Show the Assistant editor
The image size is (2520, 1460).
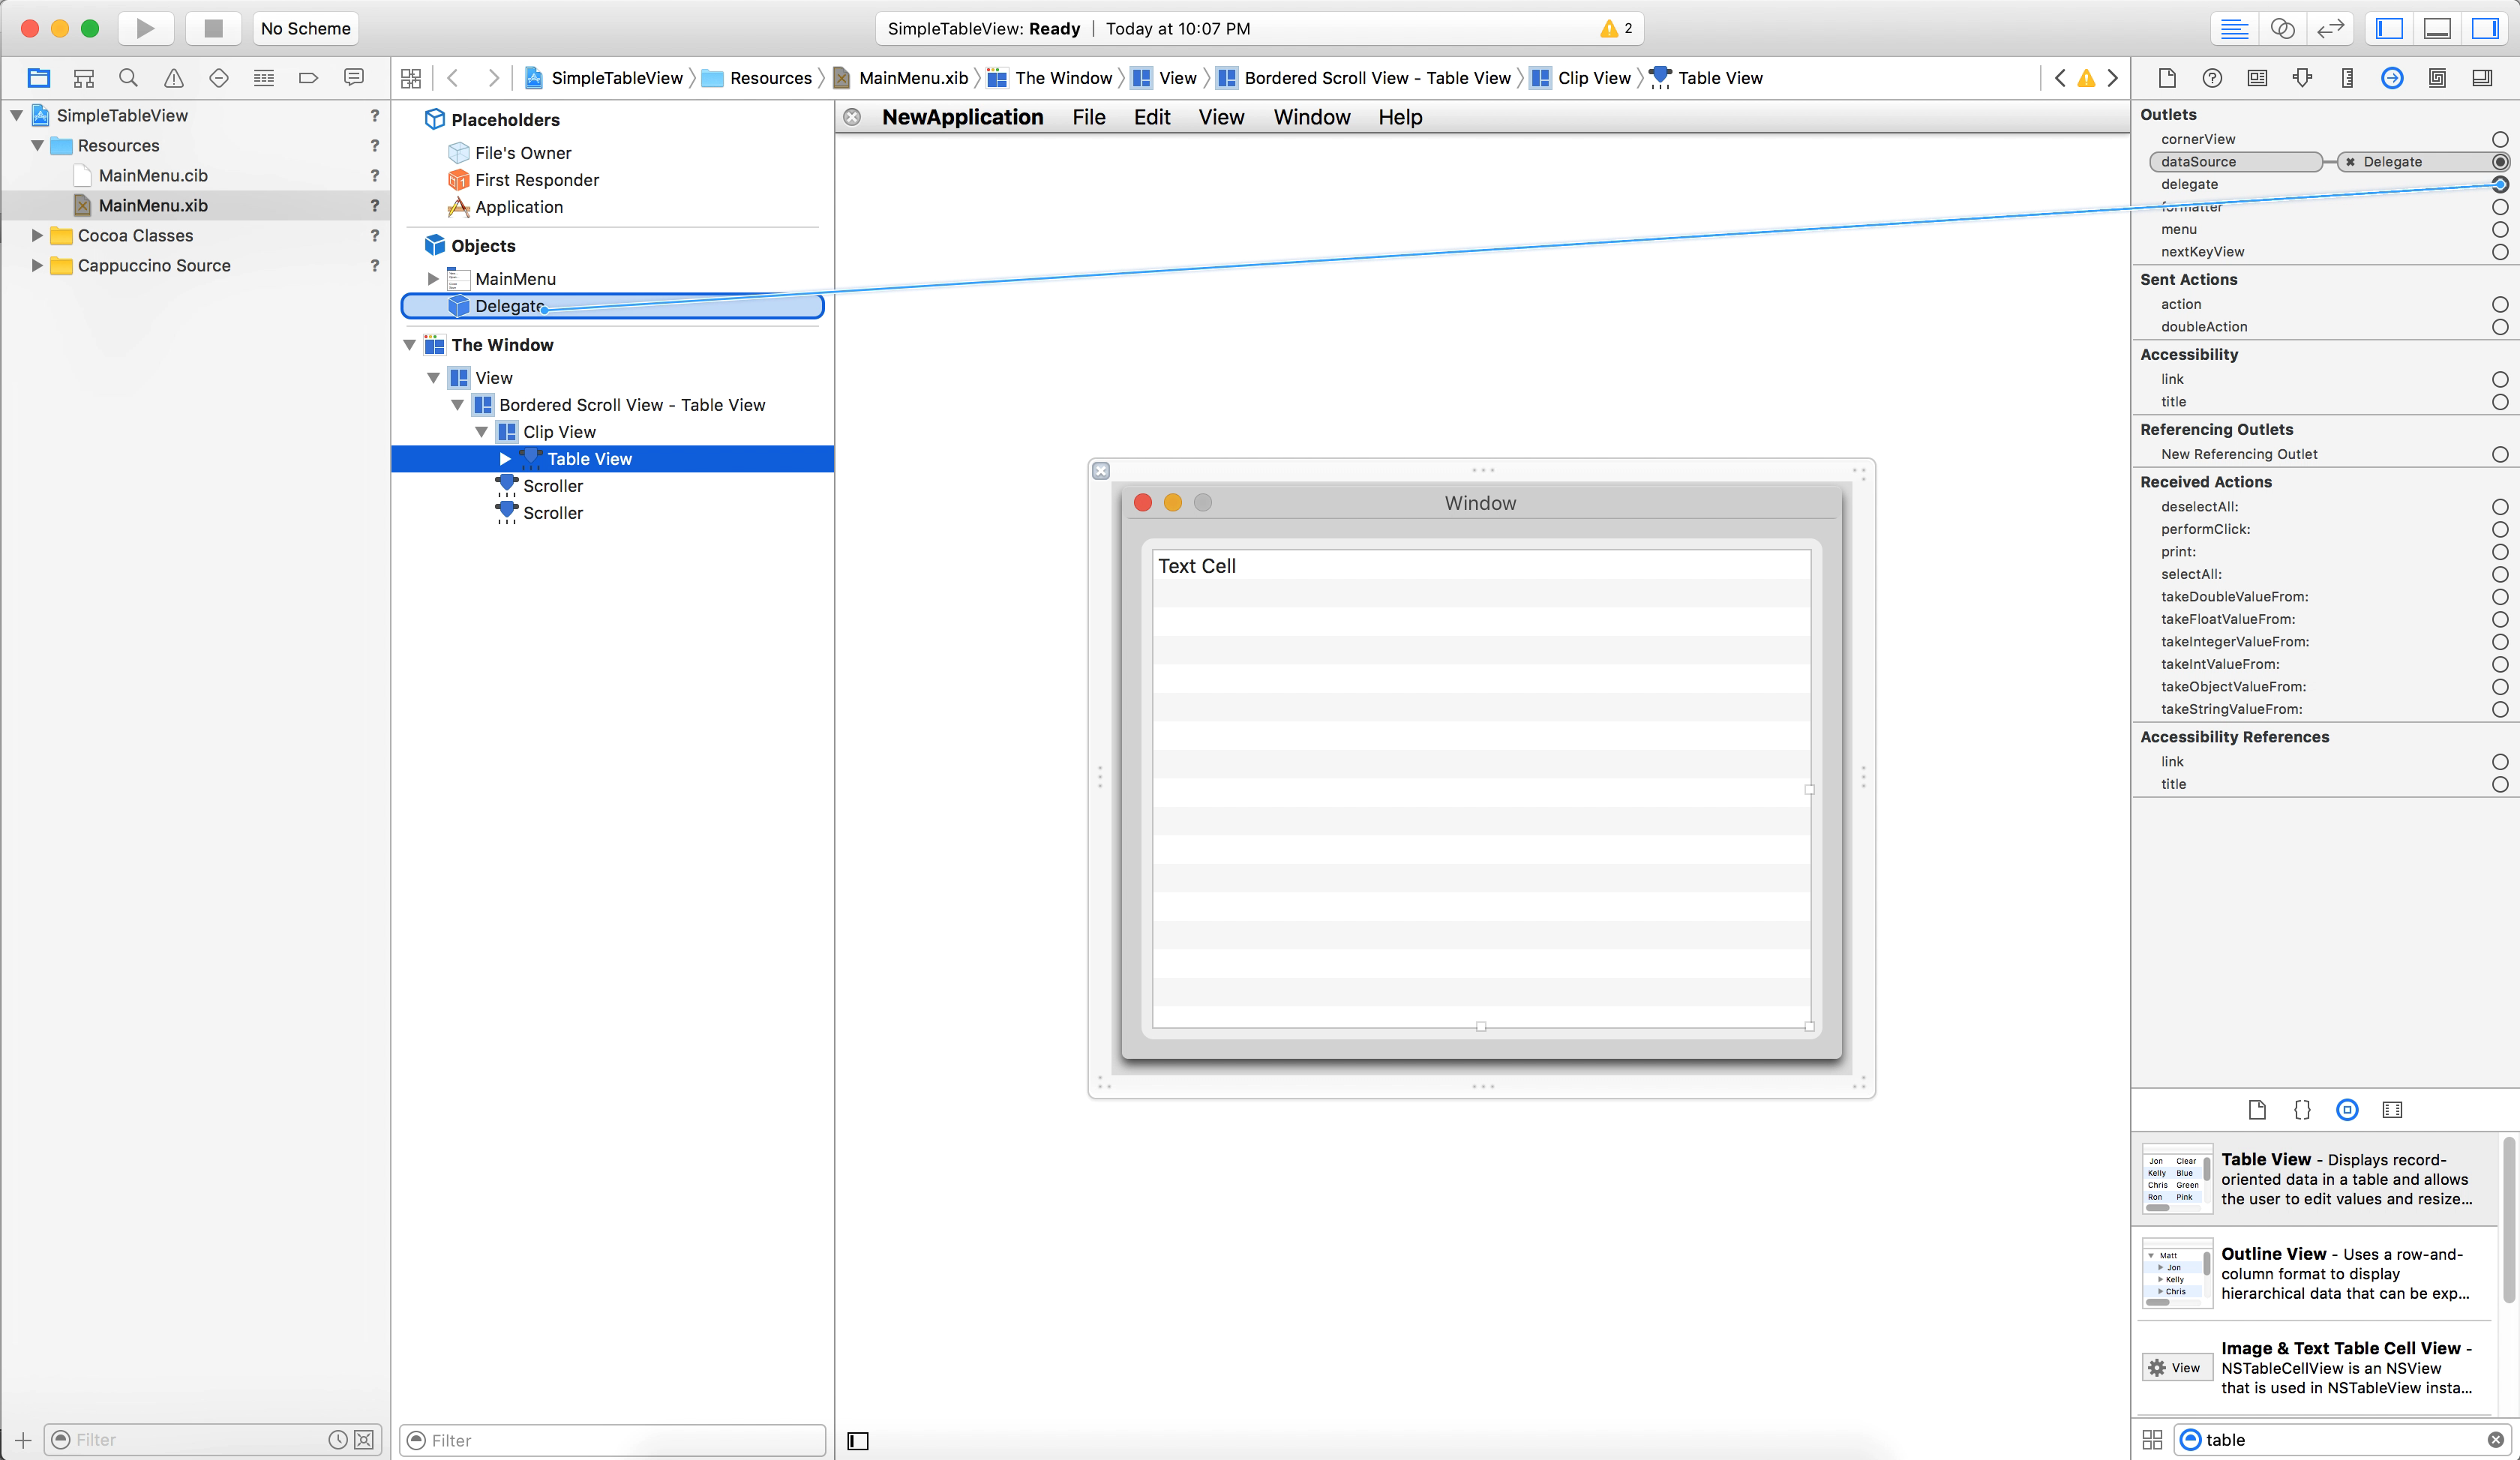[x=2282, y=28]
